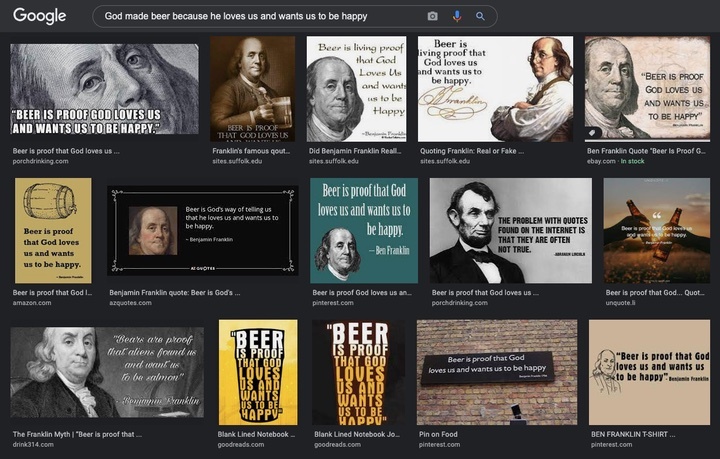Open Google logo homepage link

click(x=39, y=16)
